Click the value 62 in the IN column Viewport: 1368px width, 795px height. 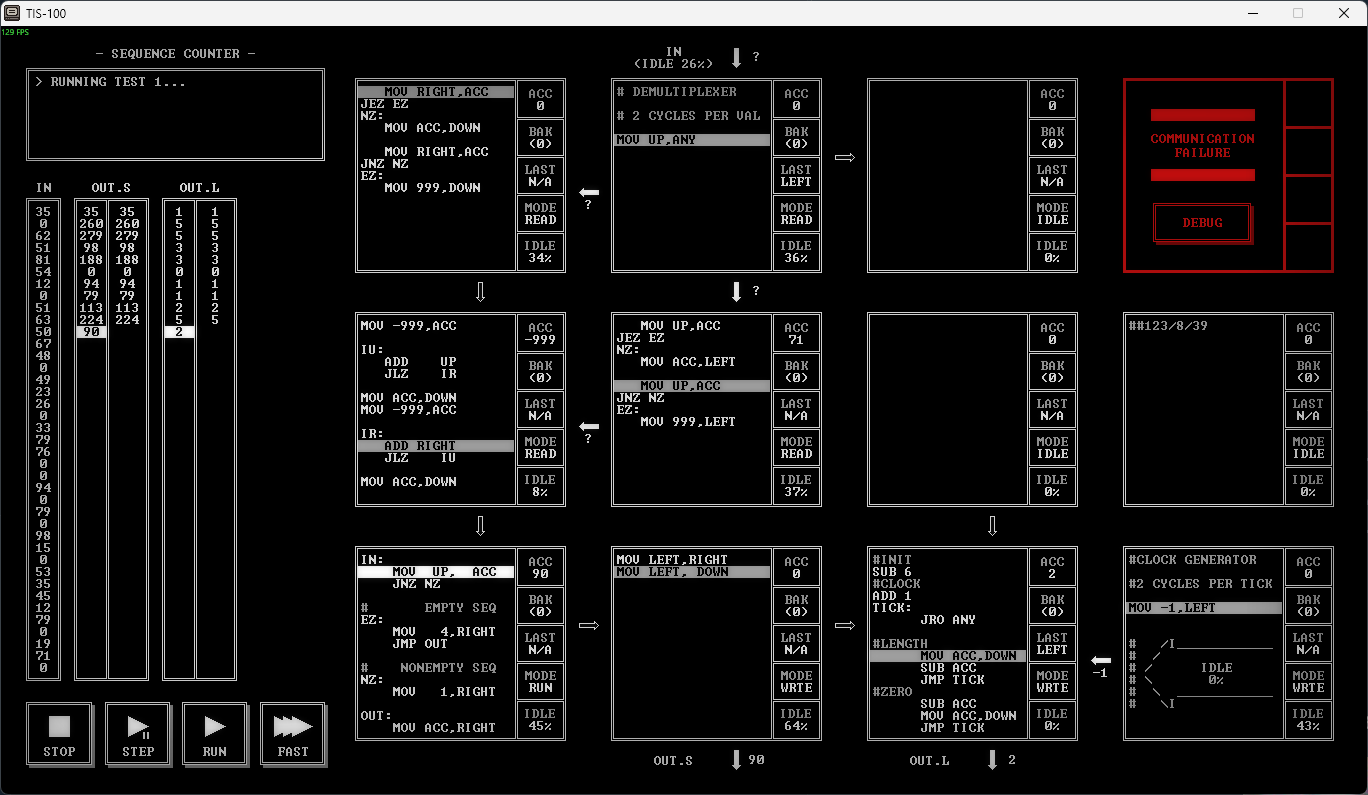[43, 236]
